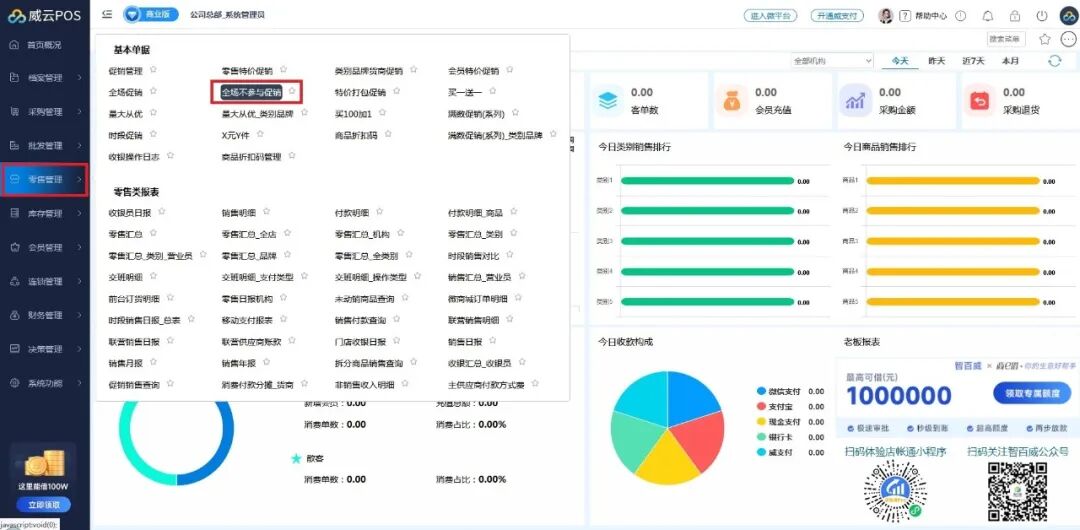The width and height of the screenshot is (1080, 530).
Task: Click the notification bell icon
Action: [x=988, y=15]
